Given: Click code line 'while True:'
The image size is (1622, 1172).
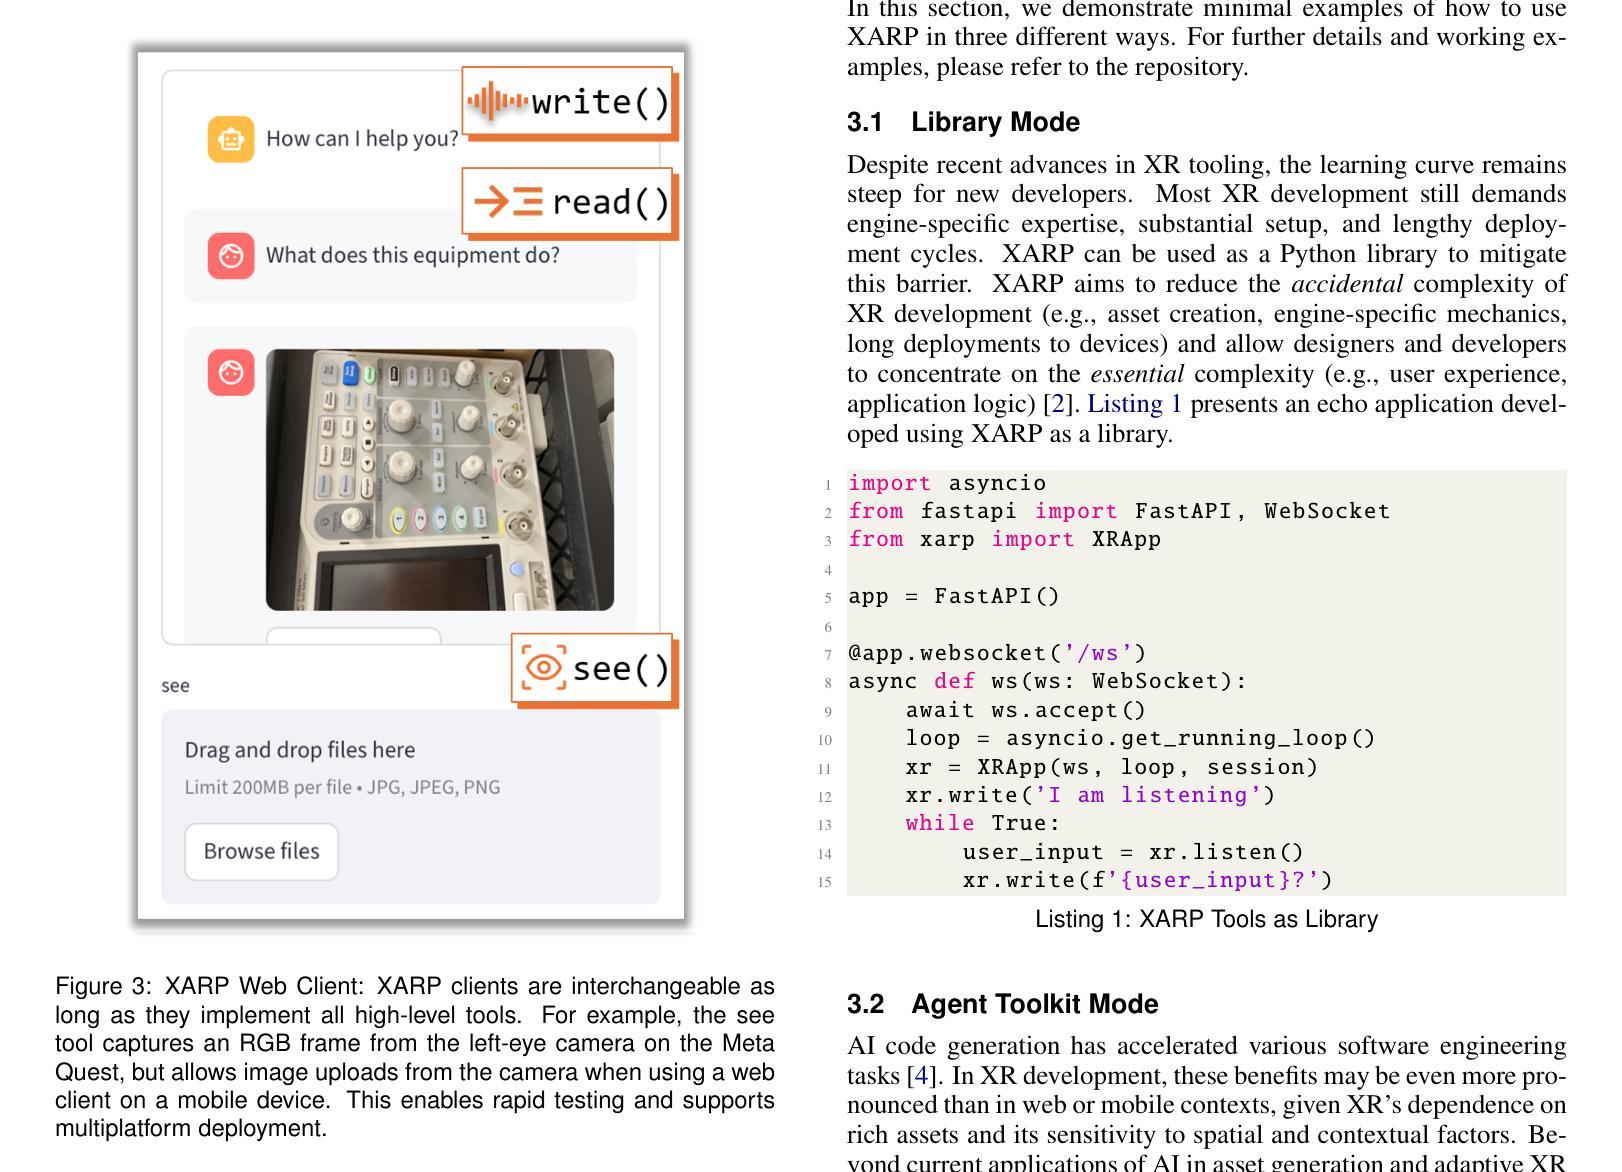Looking at the screenshot, I should tap(983, 824).
